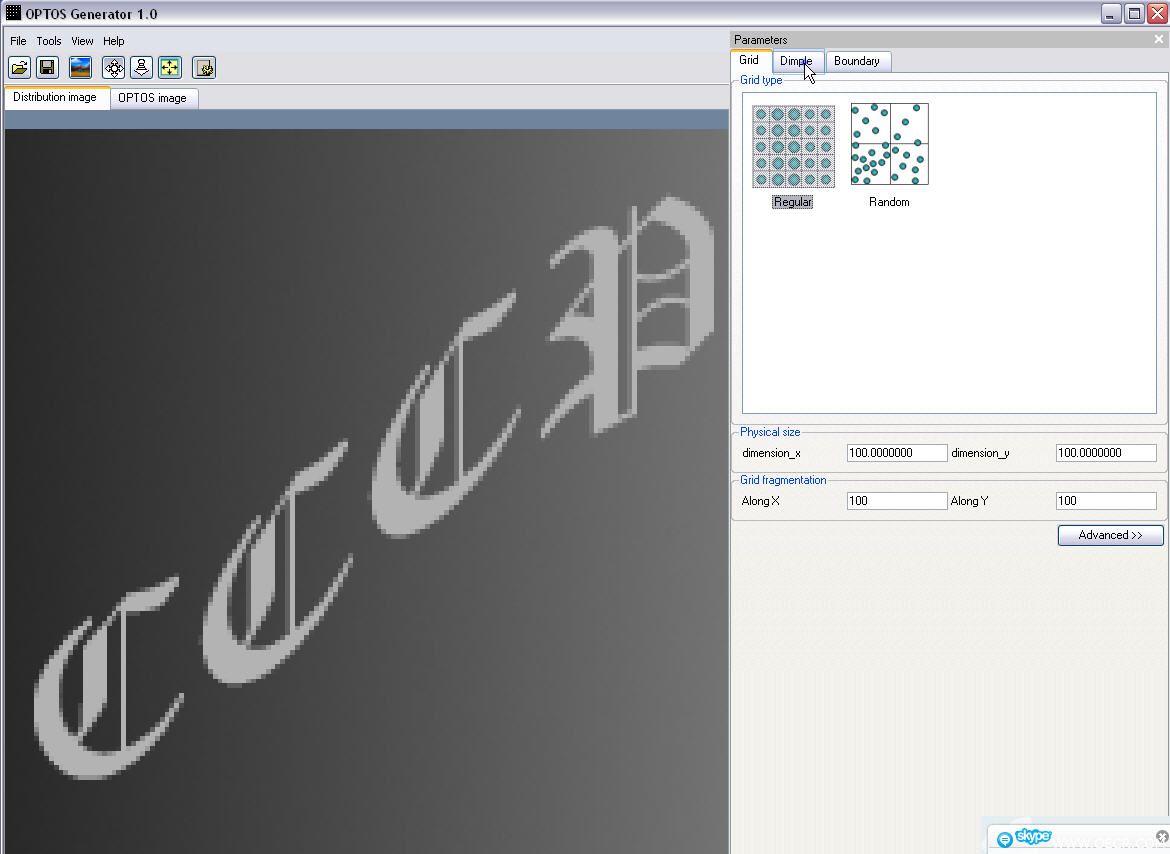Switch to the OPTOS image tab
The width and height of the screenshot is (1170, 854).
coord(152,98)
